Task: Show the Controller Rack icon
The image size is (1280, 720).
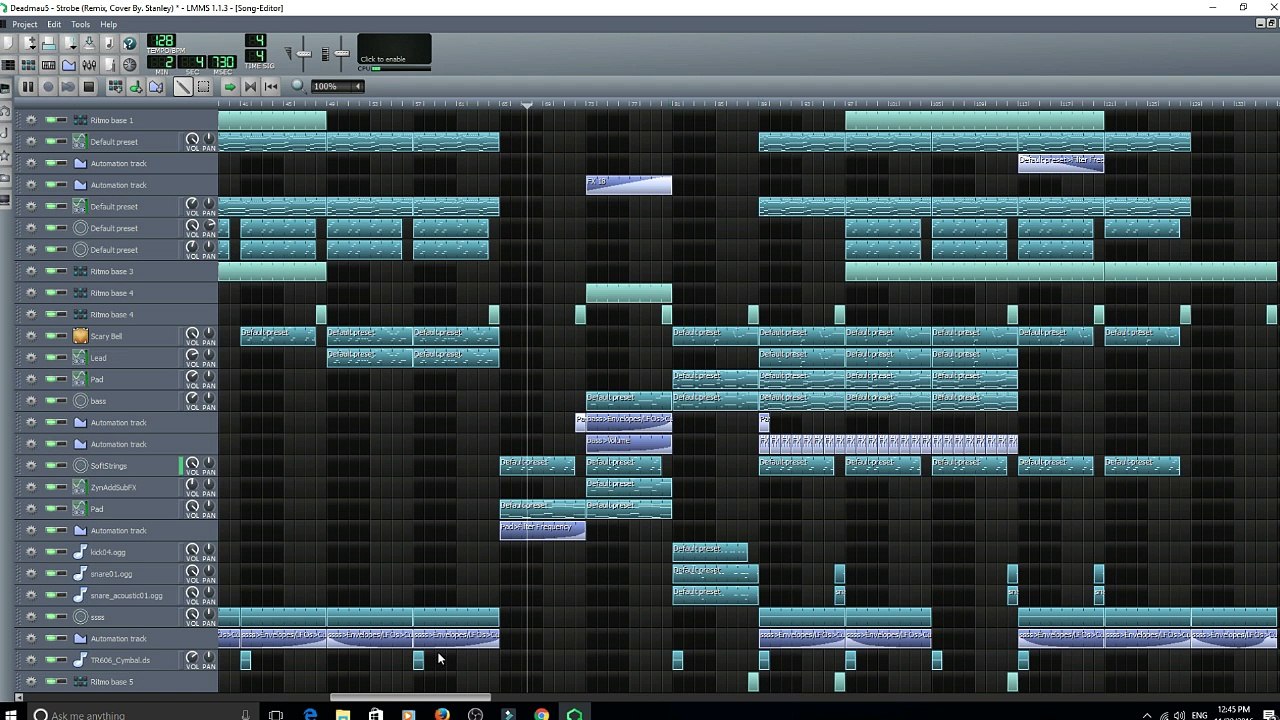Action: pyautogui.click(x=130, y=65)
